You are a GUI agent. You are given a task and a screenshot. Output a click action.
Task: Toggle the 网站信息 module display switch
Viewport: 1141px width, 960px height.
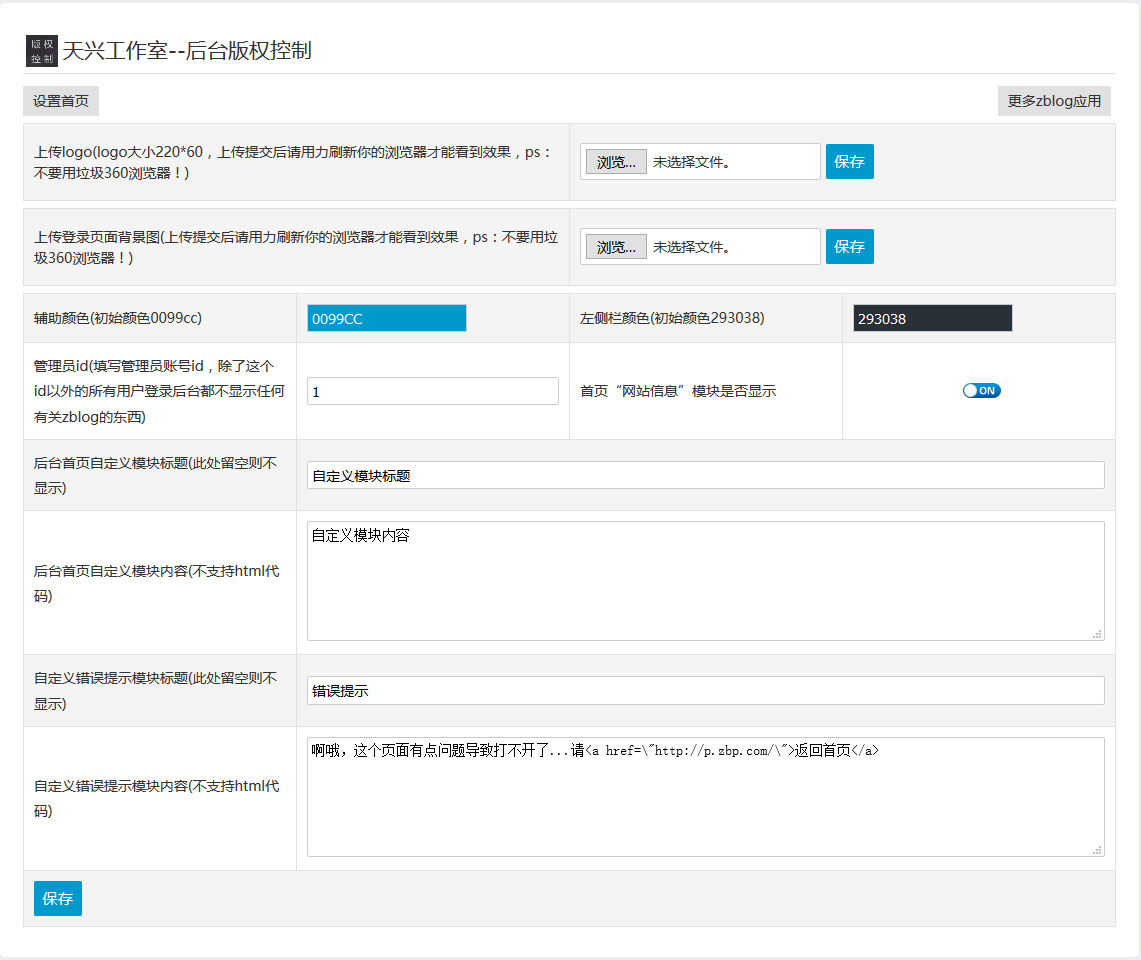click(981, 391)
